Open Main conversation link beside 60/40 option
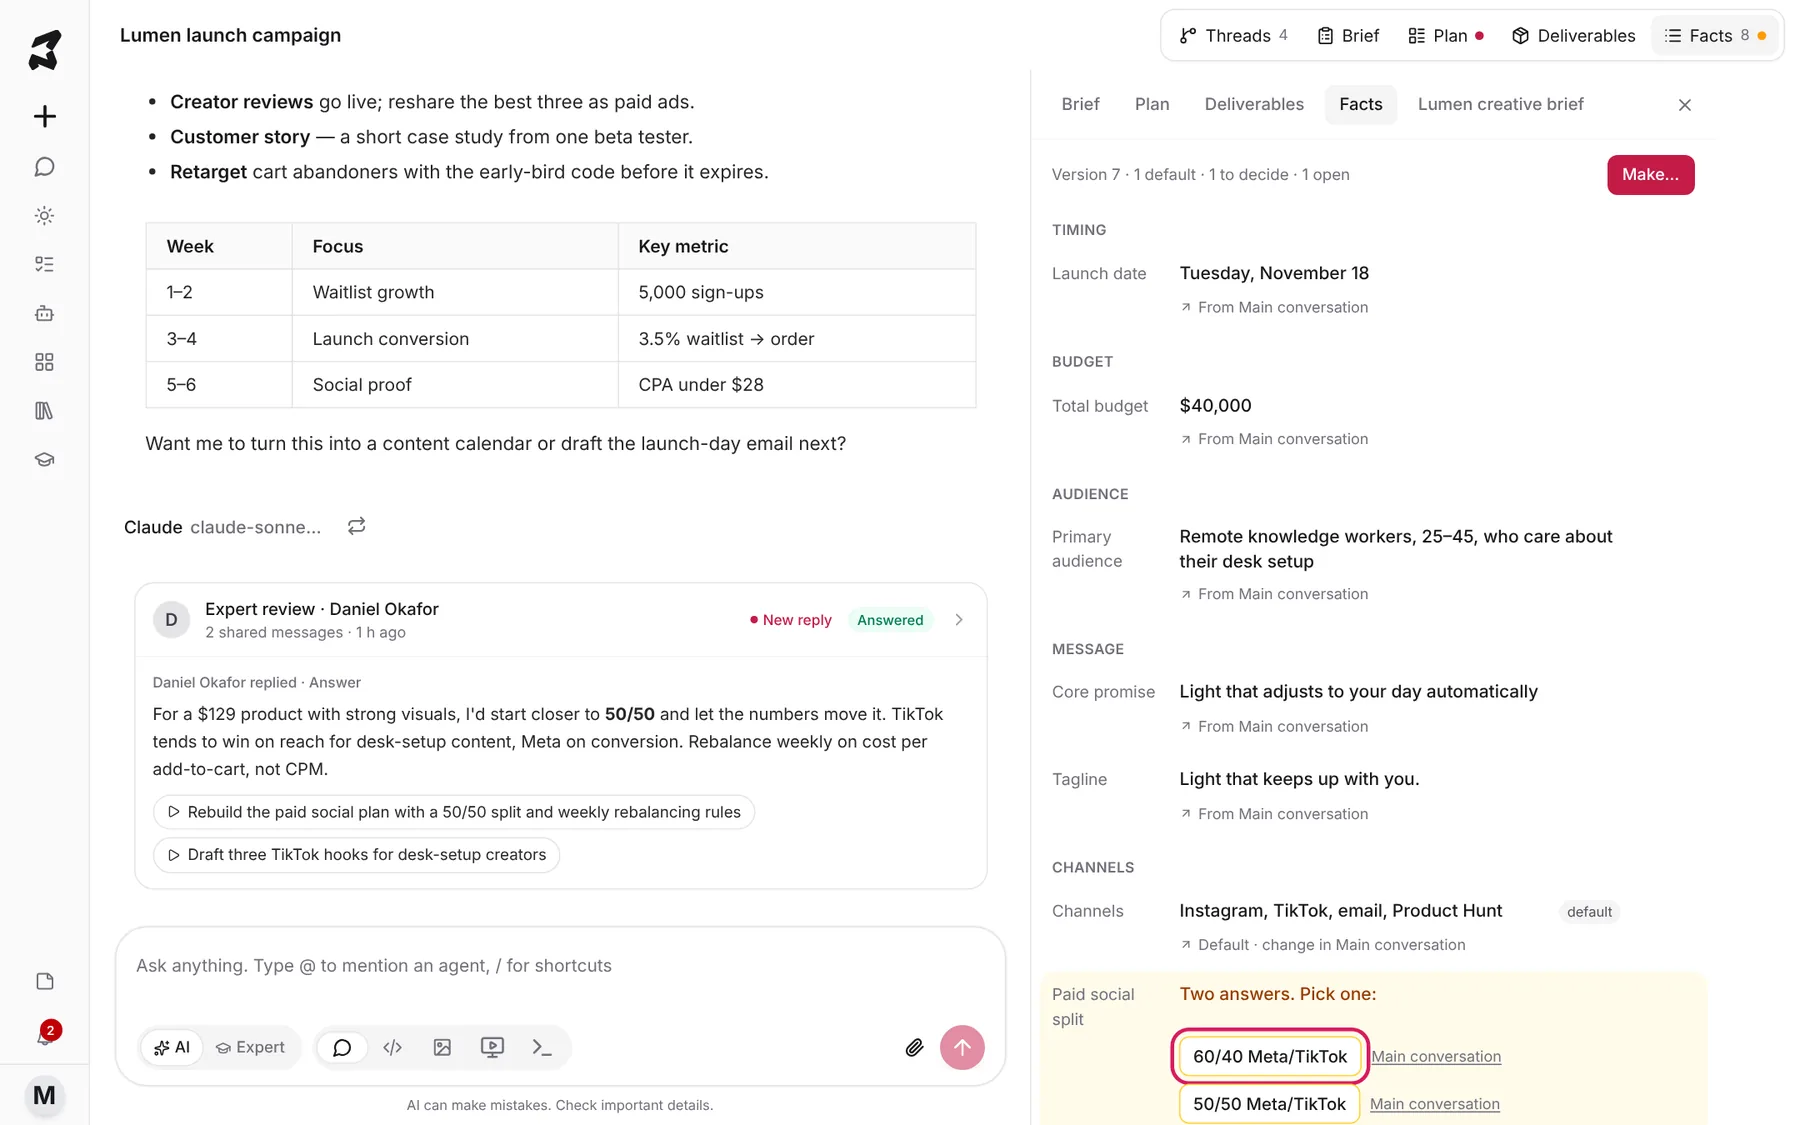This screenshot has height=1125, width=1800. click(1436, 1056)
